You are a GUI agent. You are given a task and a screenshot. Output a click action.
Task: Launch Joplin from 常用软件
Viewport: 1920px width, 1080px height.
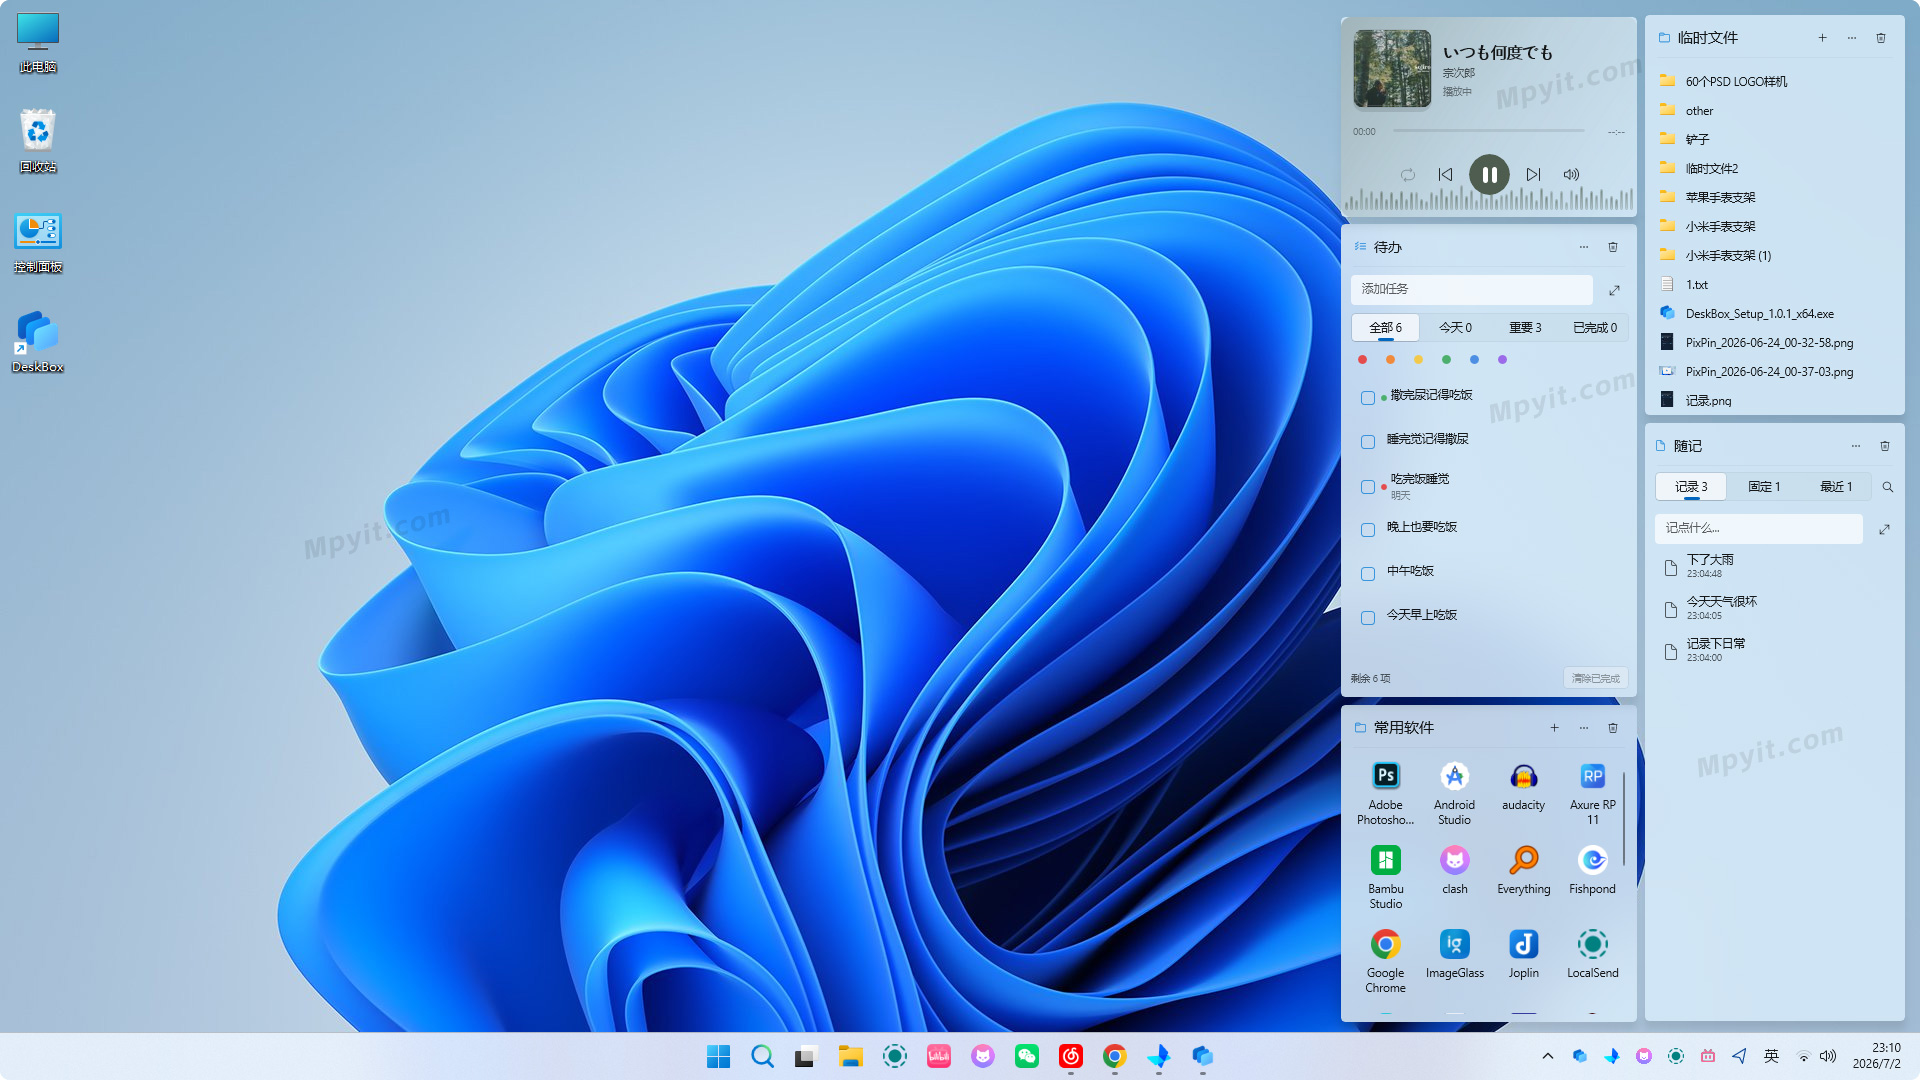[1523, 954]
